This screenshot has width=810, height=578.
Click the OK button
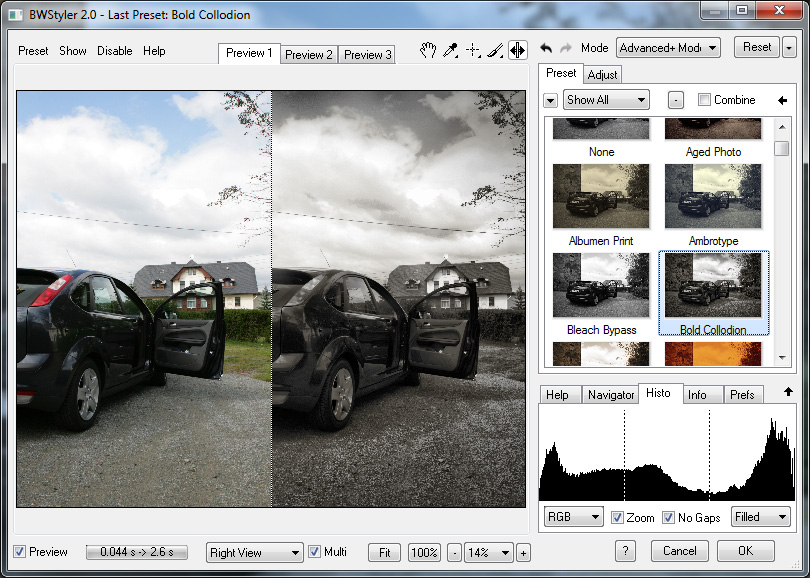click(x=745, y=551)
